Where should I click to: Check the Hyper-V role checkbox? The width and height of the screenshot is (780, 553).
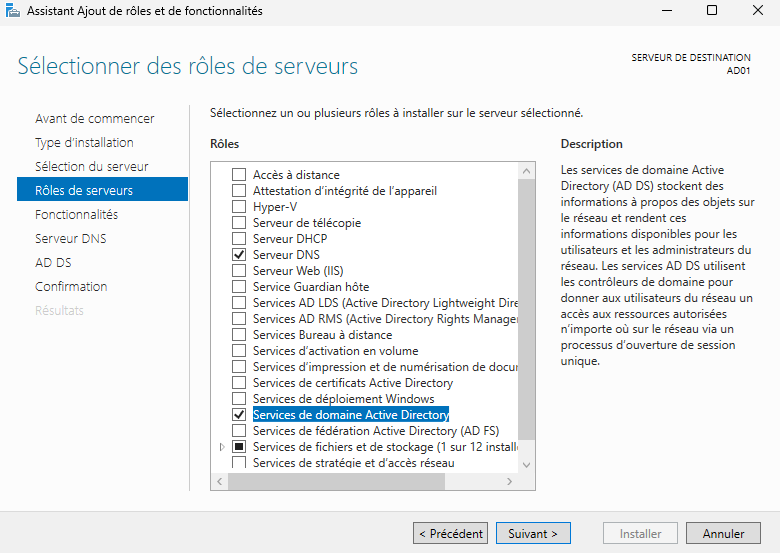238,207
